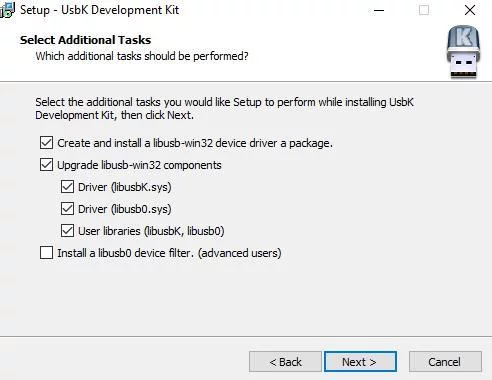Click the Next button
The height and width of the screenshot is (380, 492).
point(360,362)
